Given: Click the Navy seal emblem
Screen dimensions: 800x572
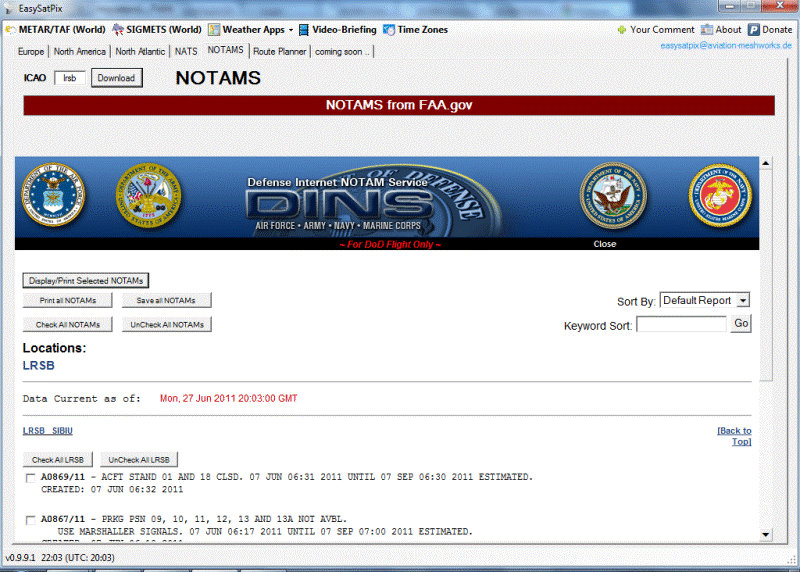Looking at the screenshot, I should (x=613, y=195).
